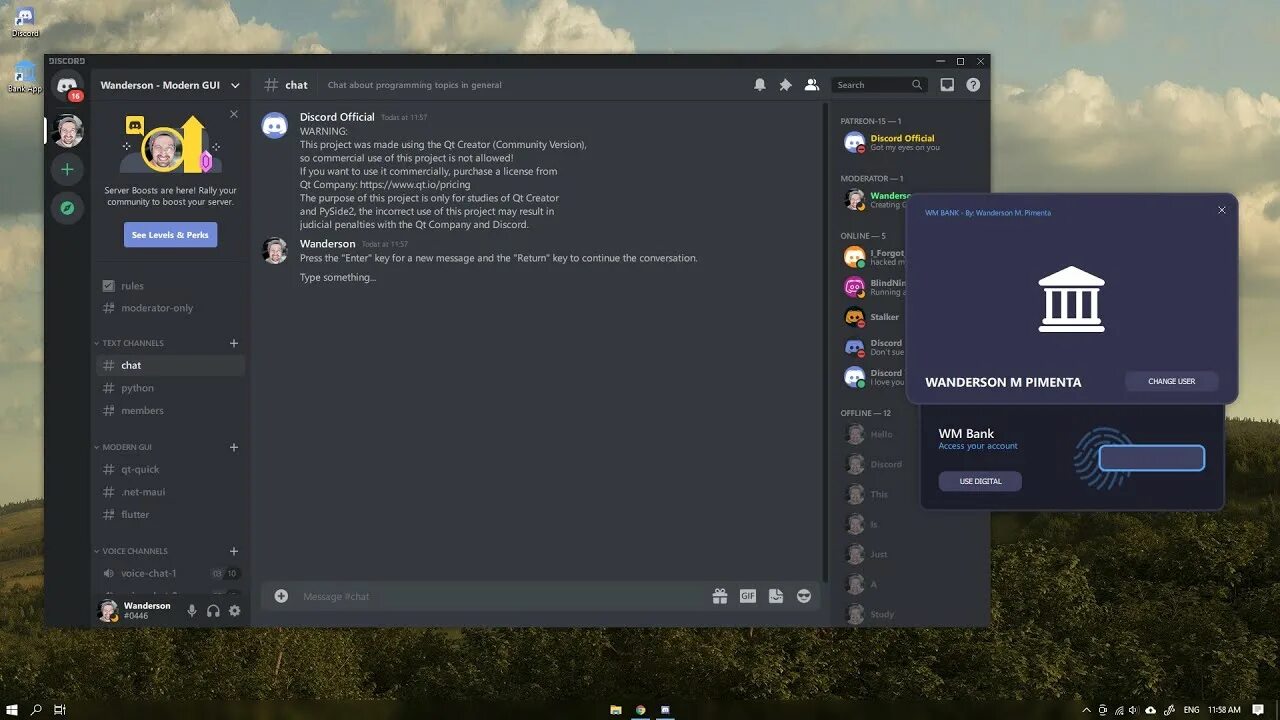Dismiss the Server Boosts banner
1280x720 pixels.
(234, 114)
